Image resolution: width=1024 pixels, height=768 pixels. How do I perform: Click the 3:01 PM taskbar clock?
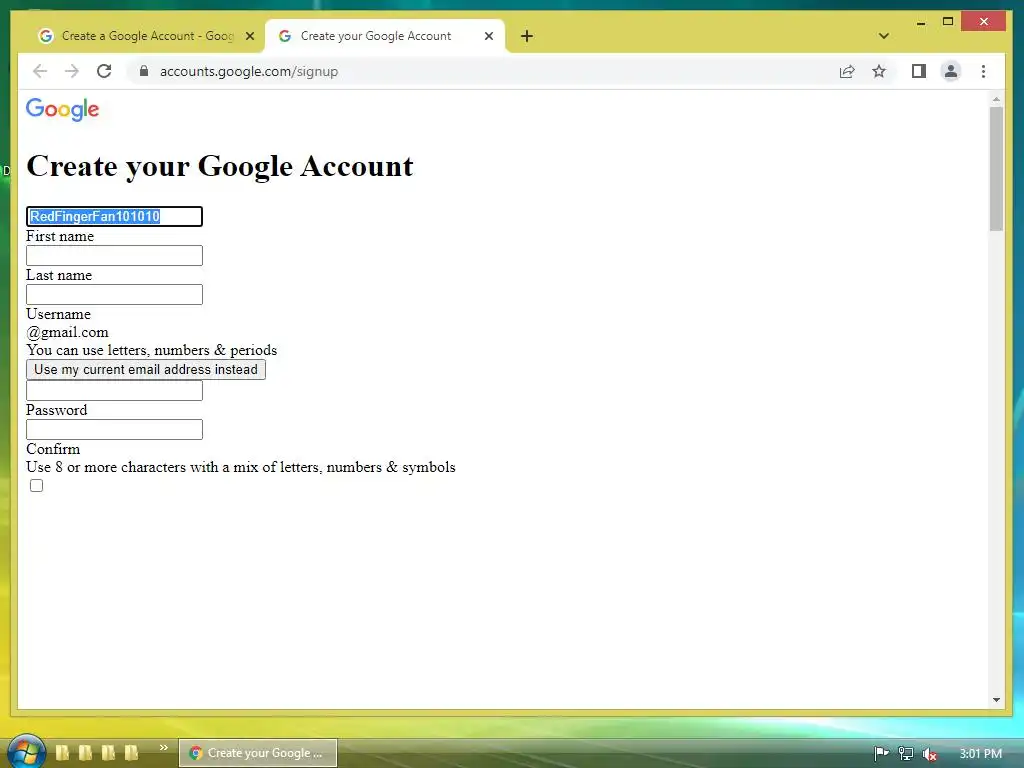[980, 754]
